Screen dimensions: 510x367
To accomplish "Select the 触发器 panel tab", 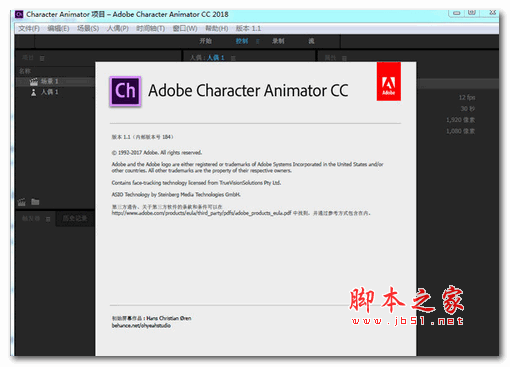I will tap(31, 219).
